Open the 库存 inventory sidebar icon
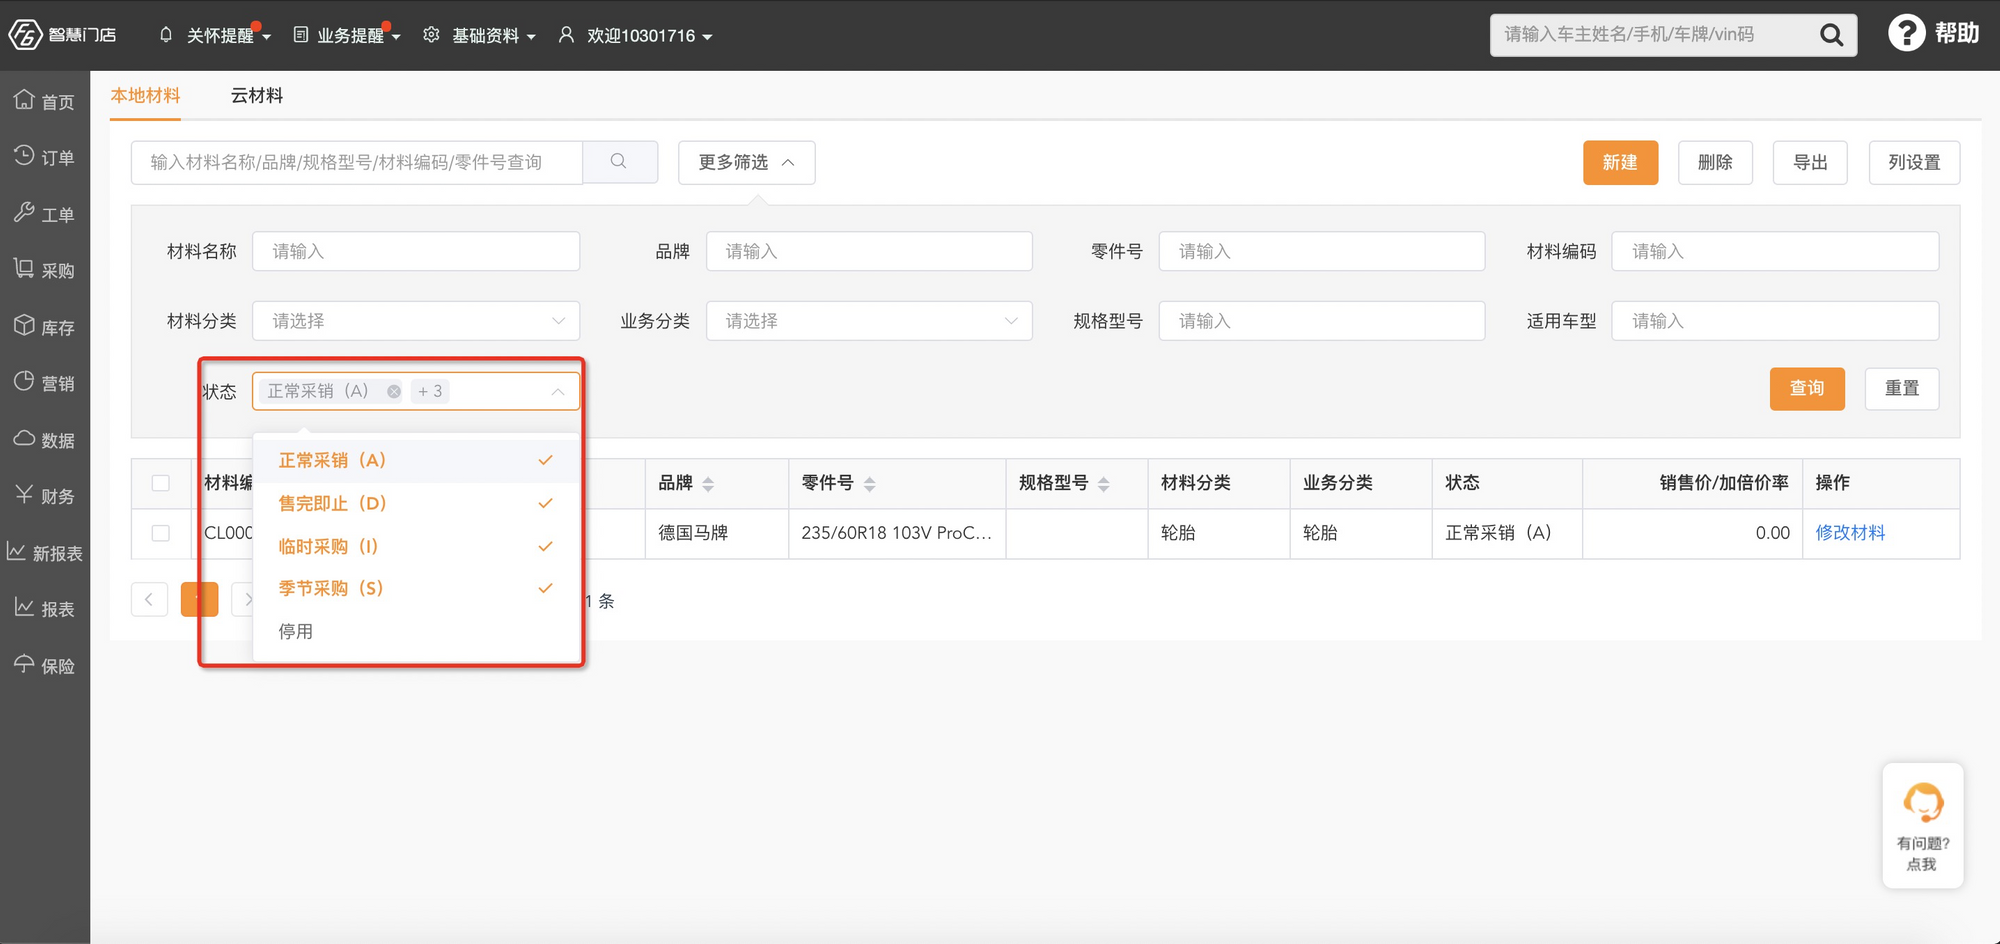This screenshot has width=2000, height=944. (24, 326)
